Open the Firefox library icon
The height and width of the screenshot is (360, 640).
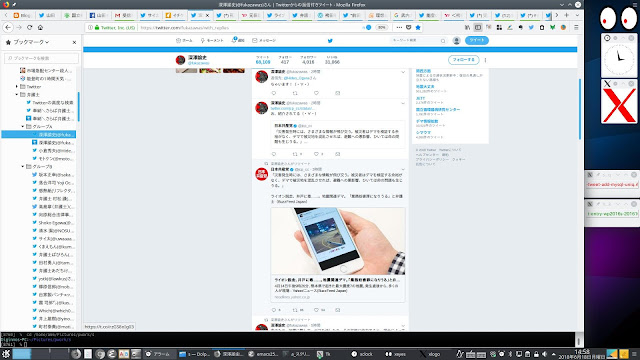(x=467, y=27)
